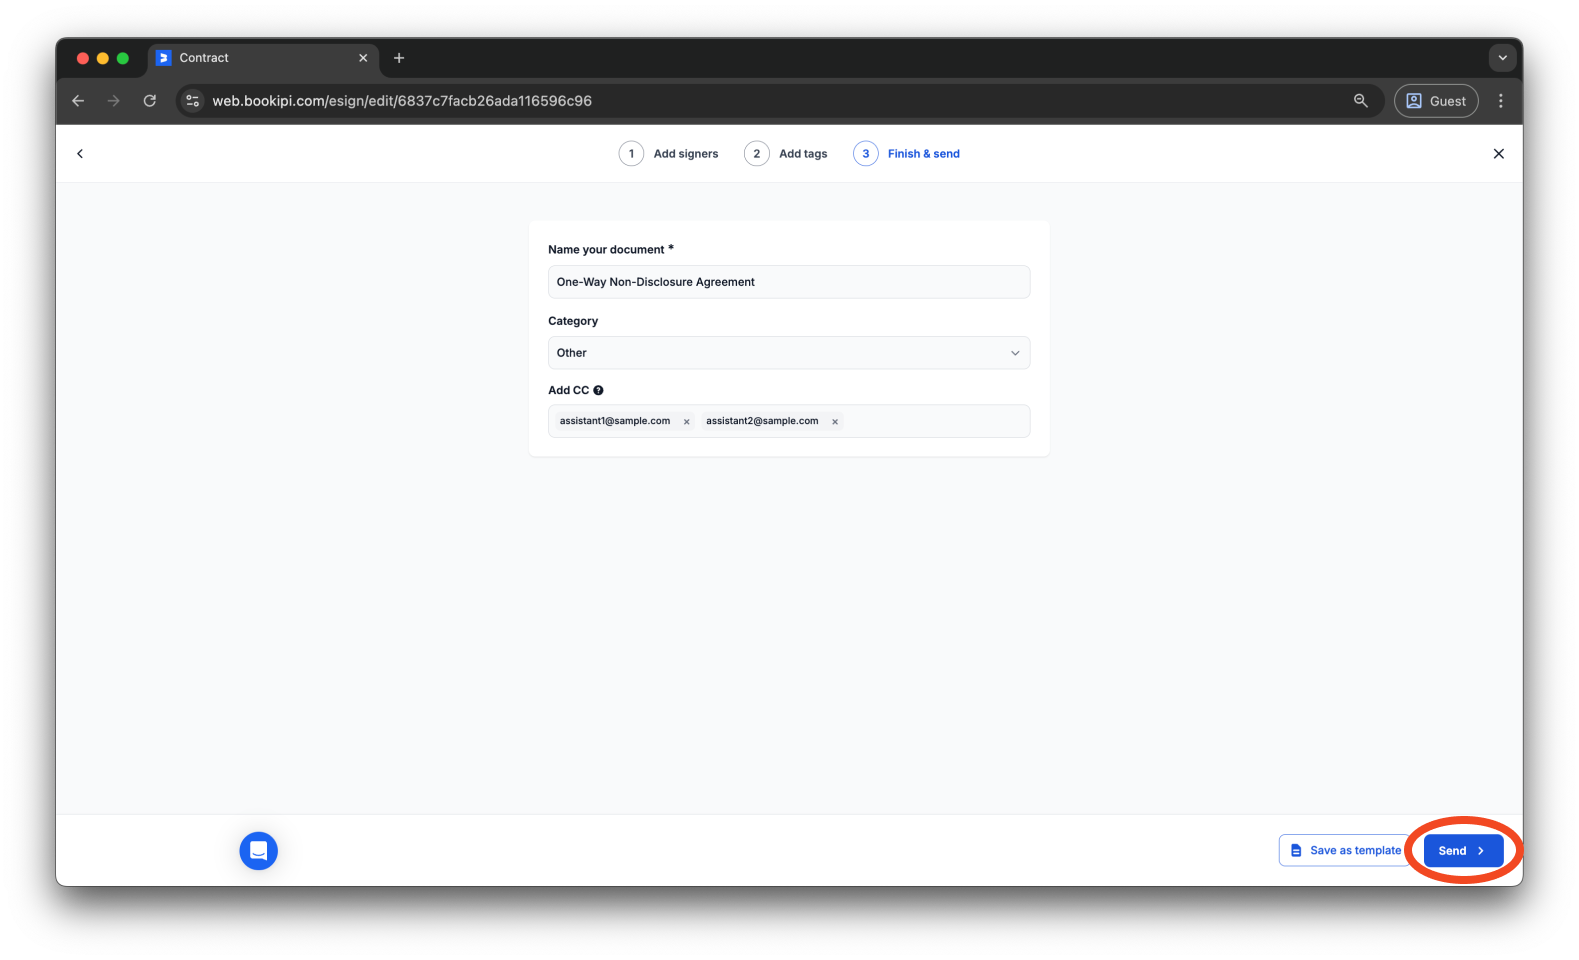Click Save as template button
1579x960 pixels.
pos(1345,851)
